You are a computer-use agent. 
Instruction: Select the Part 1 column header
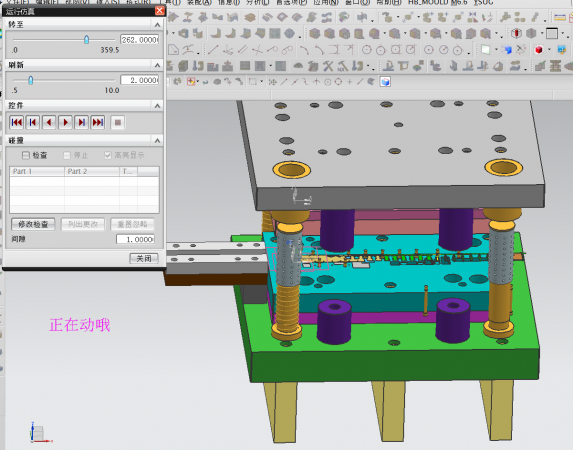(37, 171)
